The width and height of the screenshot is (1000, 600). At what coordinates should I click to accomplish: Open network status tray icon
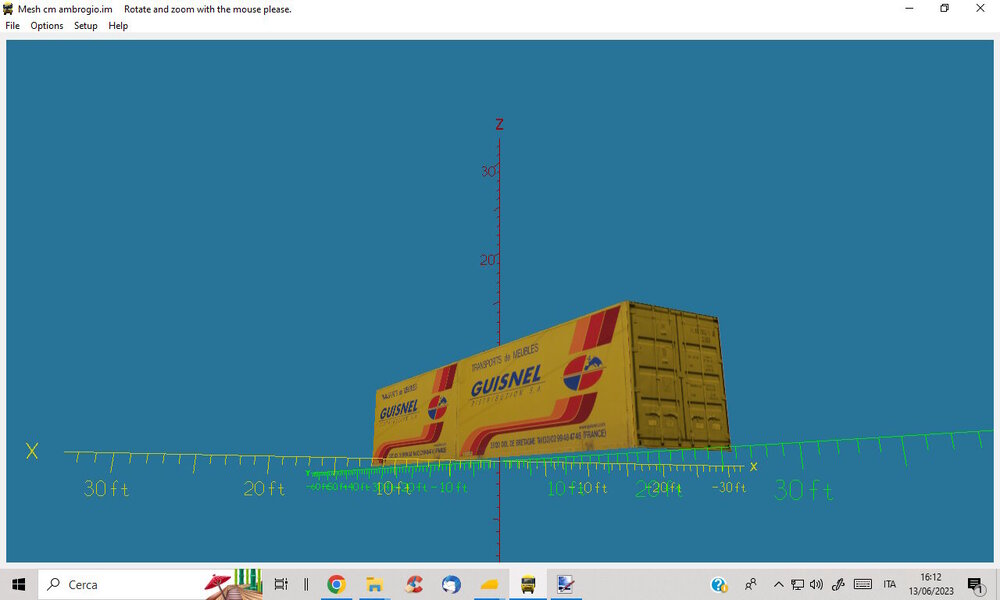pyautogui.click(x=797, y=584)
